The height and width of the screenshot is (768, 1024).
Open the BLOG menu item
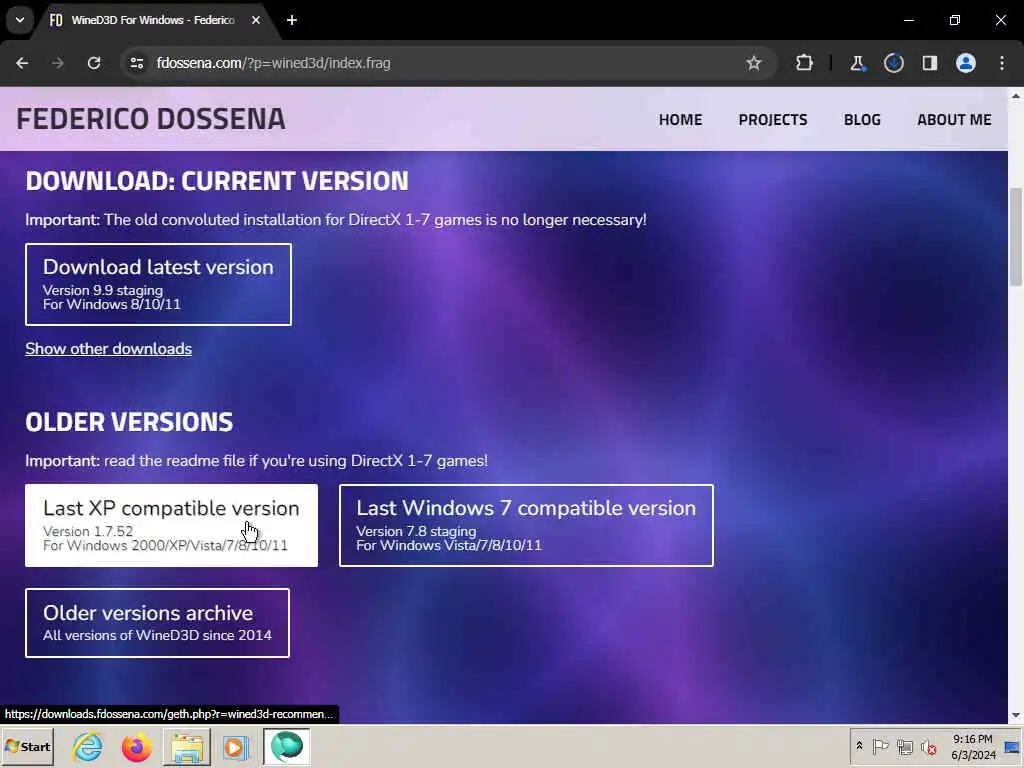862,120
